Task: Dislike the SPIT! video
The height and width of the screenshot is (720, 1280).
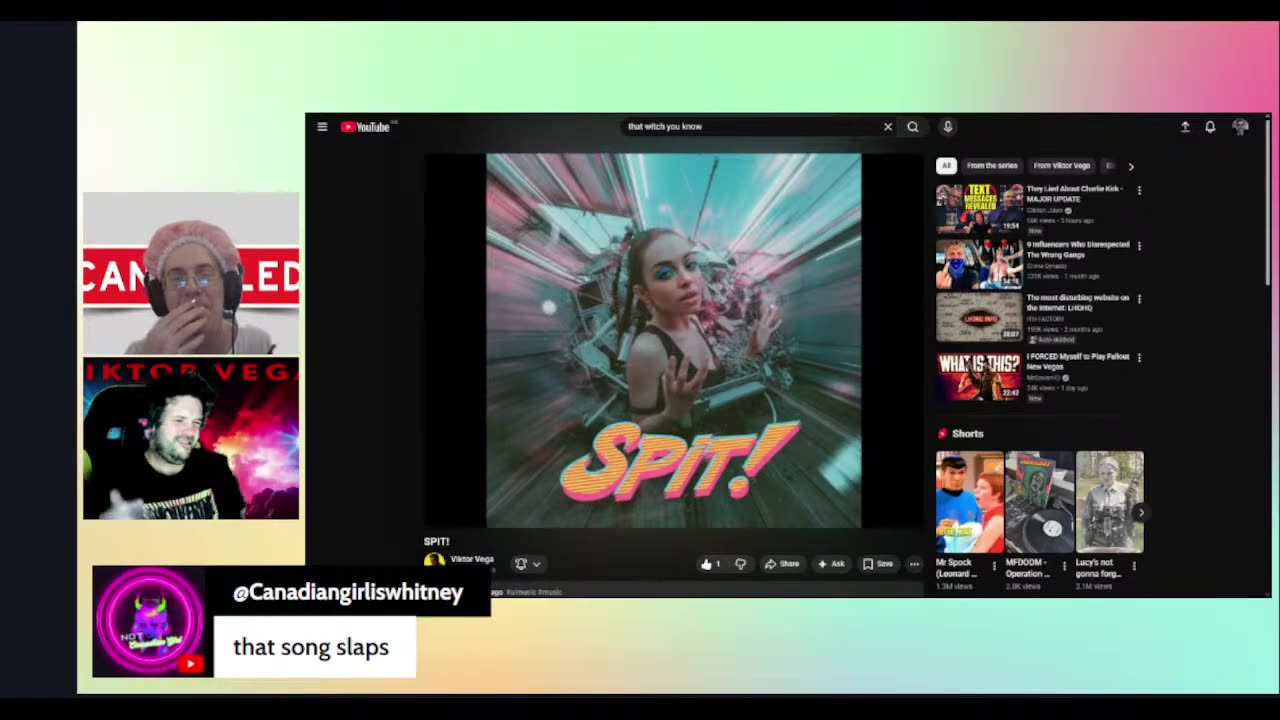Action: 740,564
